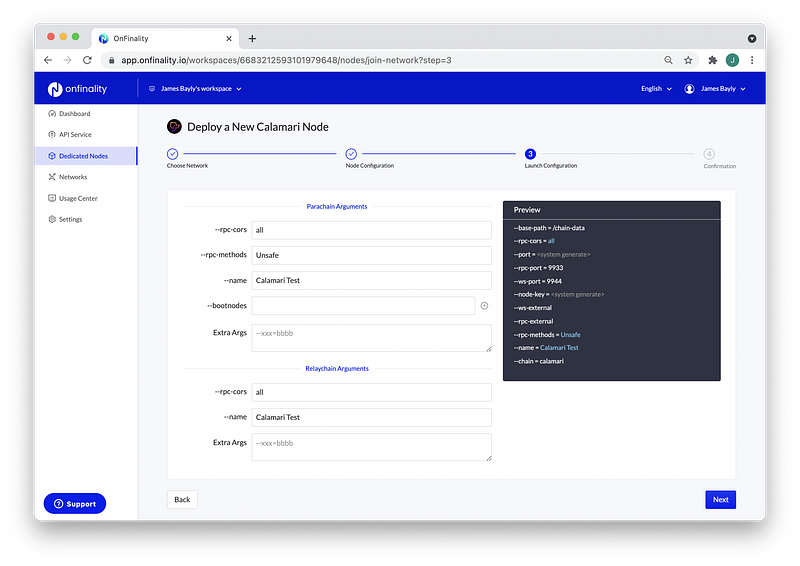The width and height of the screenshot is (800, 566).
Task: Open browser extensions puzzle icon
Action: tap(712, 60)
